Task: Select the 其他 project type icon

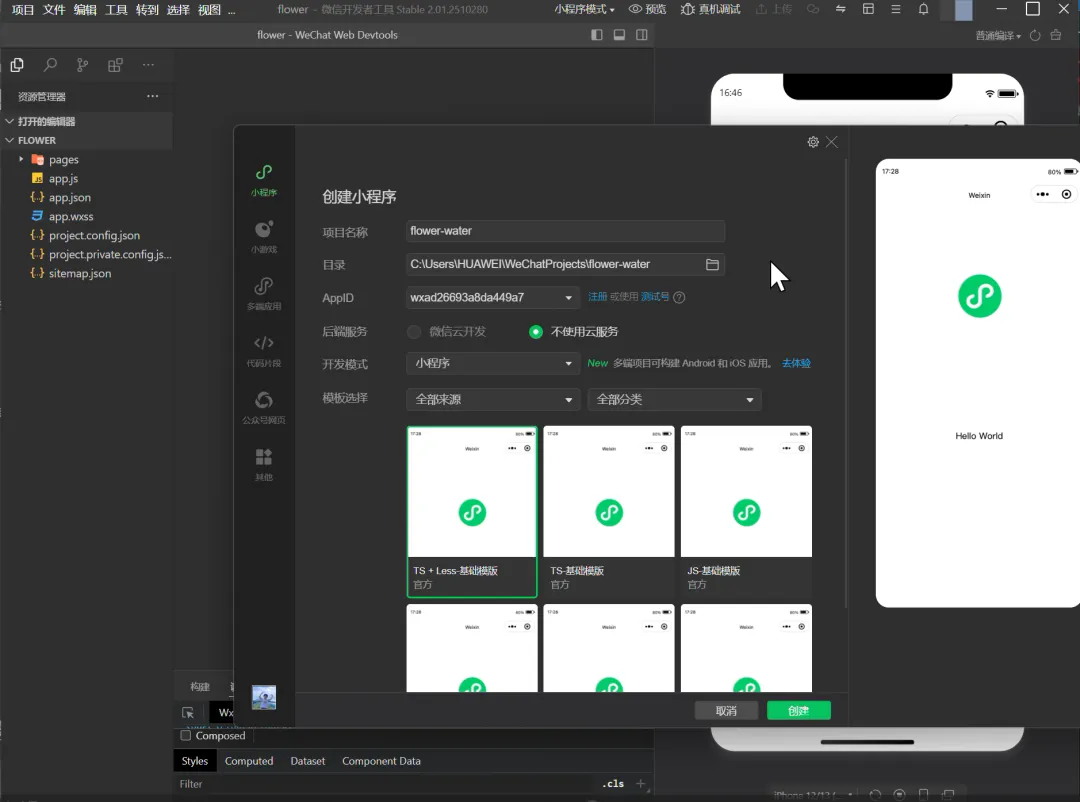Action: [264, 464]
